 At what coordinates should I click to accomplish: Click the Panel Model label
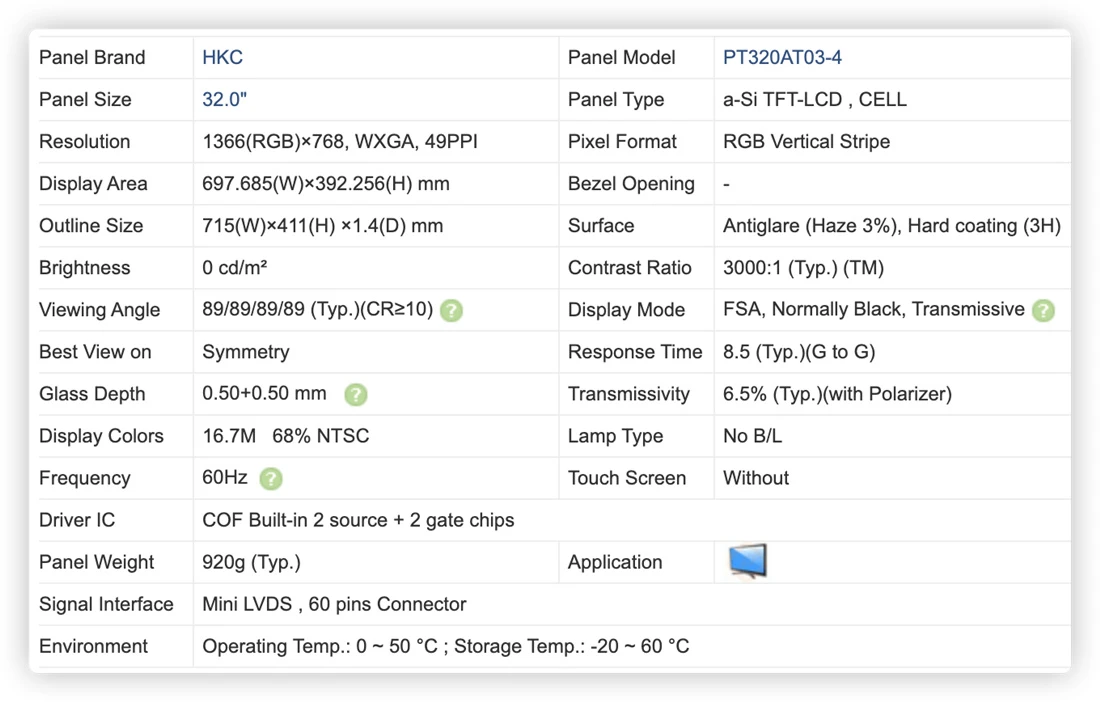pyautogui.click(x=622, y=58)
